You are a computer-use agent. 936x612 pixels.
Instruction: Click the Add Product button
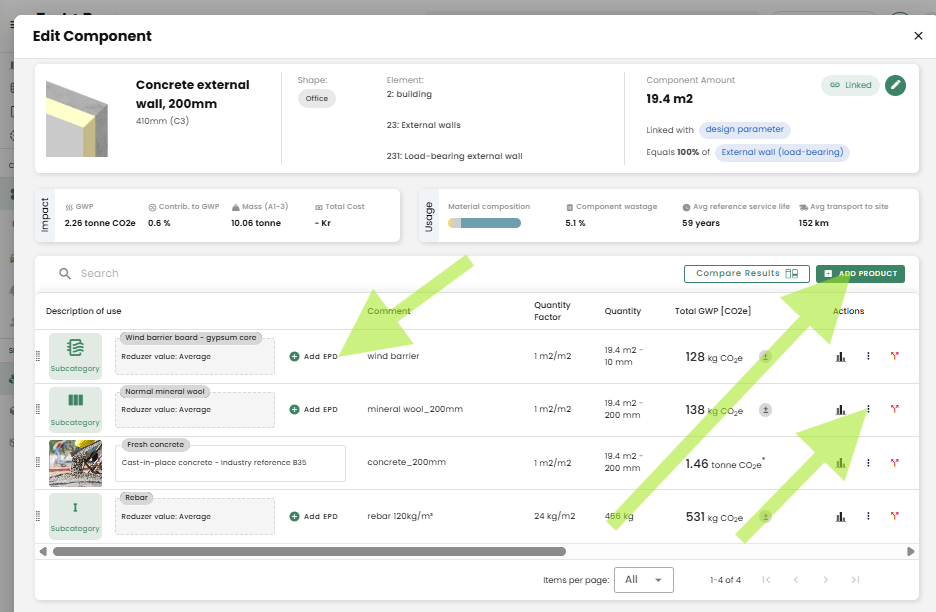pyautogui.click(x=860, y=273)
